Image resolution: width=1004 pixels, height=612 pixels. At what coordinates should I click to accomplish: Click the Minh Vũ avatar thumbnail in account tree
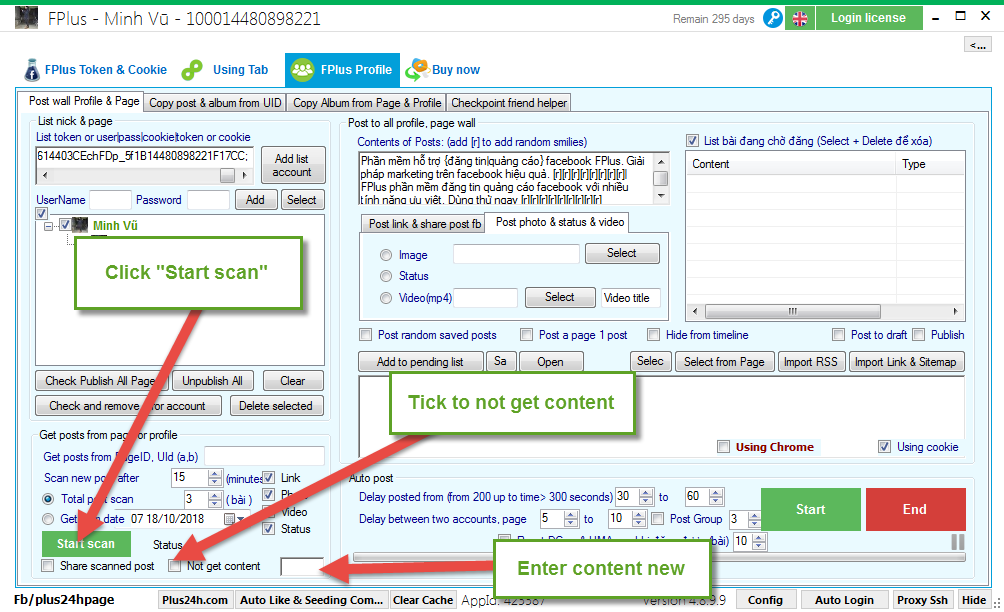point(80,225)
